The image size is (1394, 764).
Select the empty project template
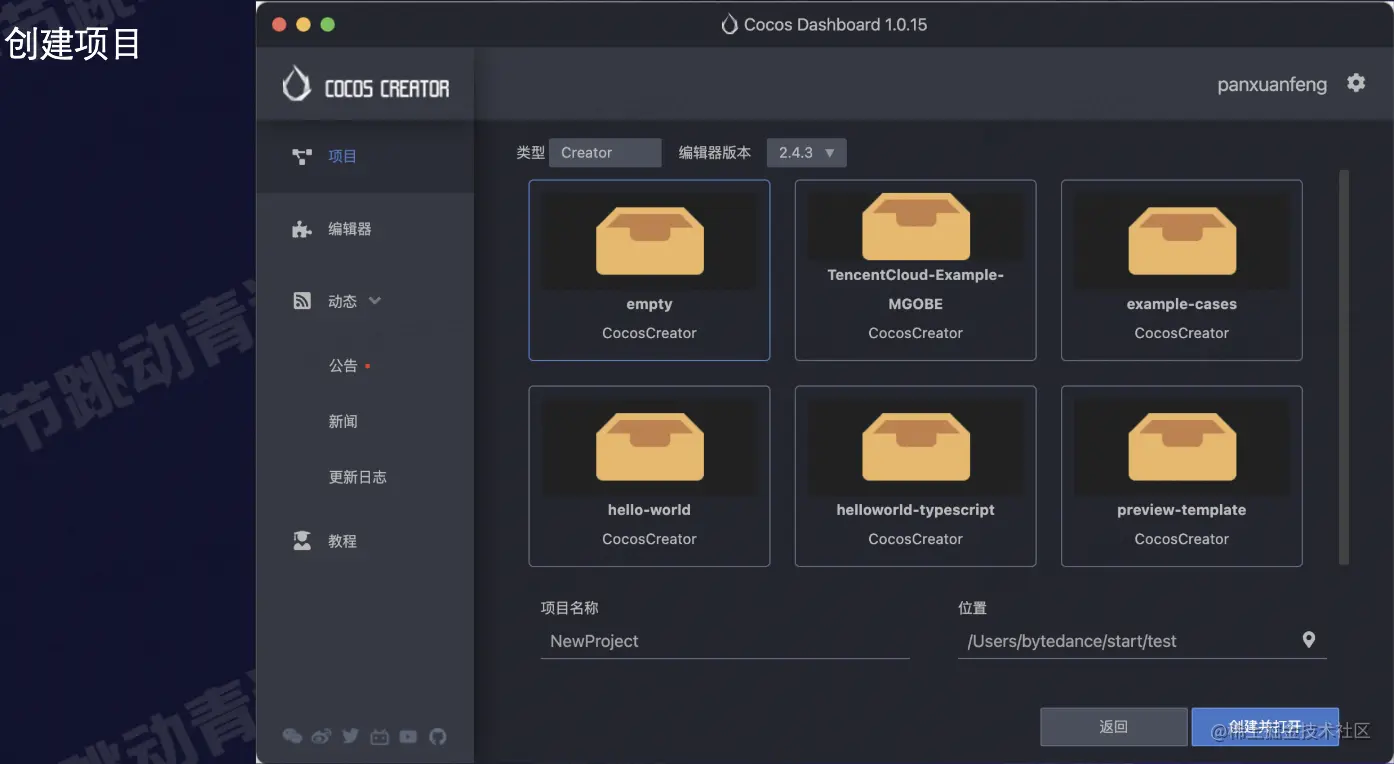tap(649, 270)
